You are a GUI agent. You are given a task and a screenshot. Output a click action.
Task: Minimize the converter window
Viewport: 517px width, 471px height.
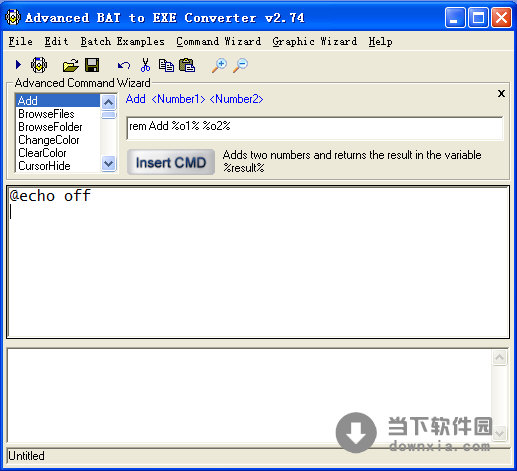pyautogui.click(x=455, y=18)
